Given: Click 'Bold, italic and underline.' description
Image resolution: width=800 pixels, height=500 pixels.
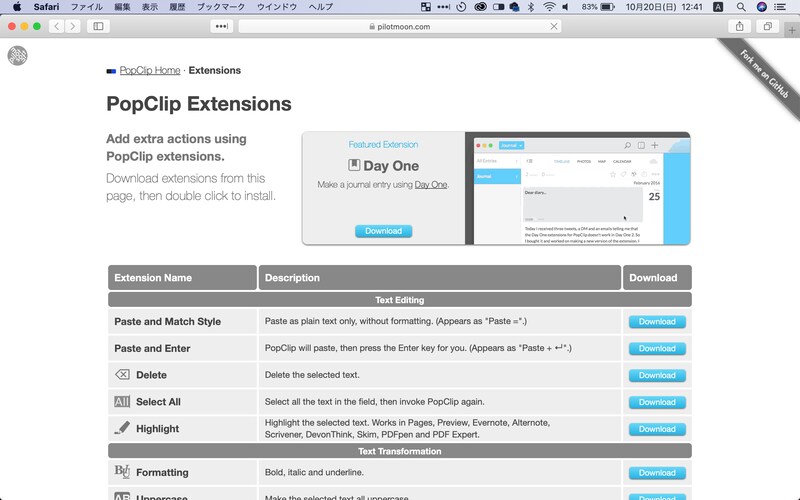Looking at the screenshot, I should coord(314,472).
